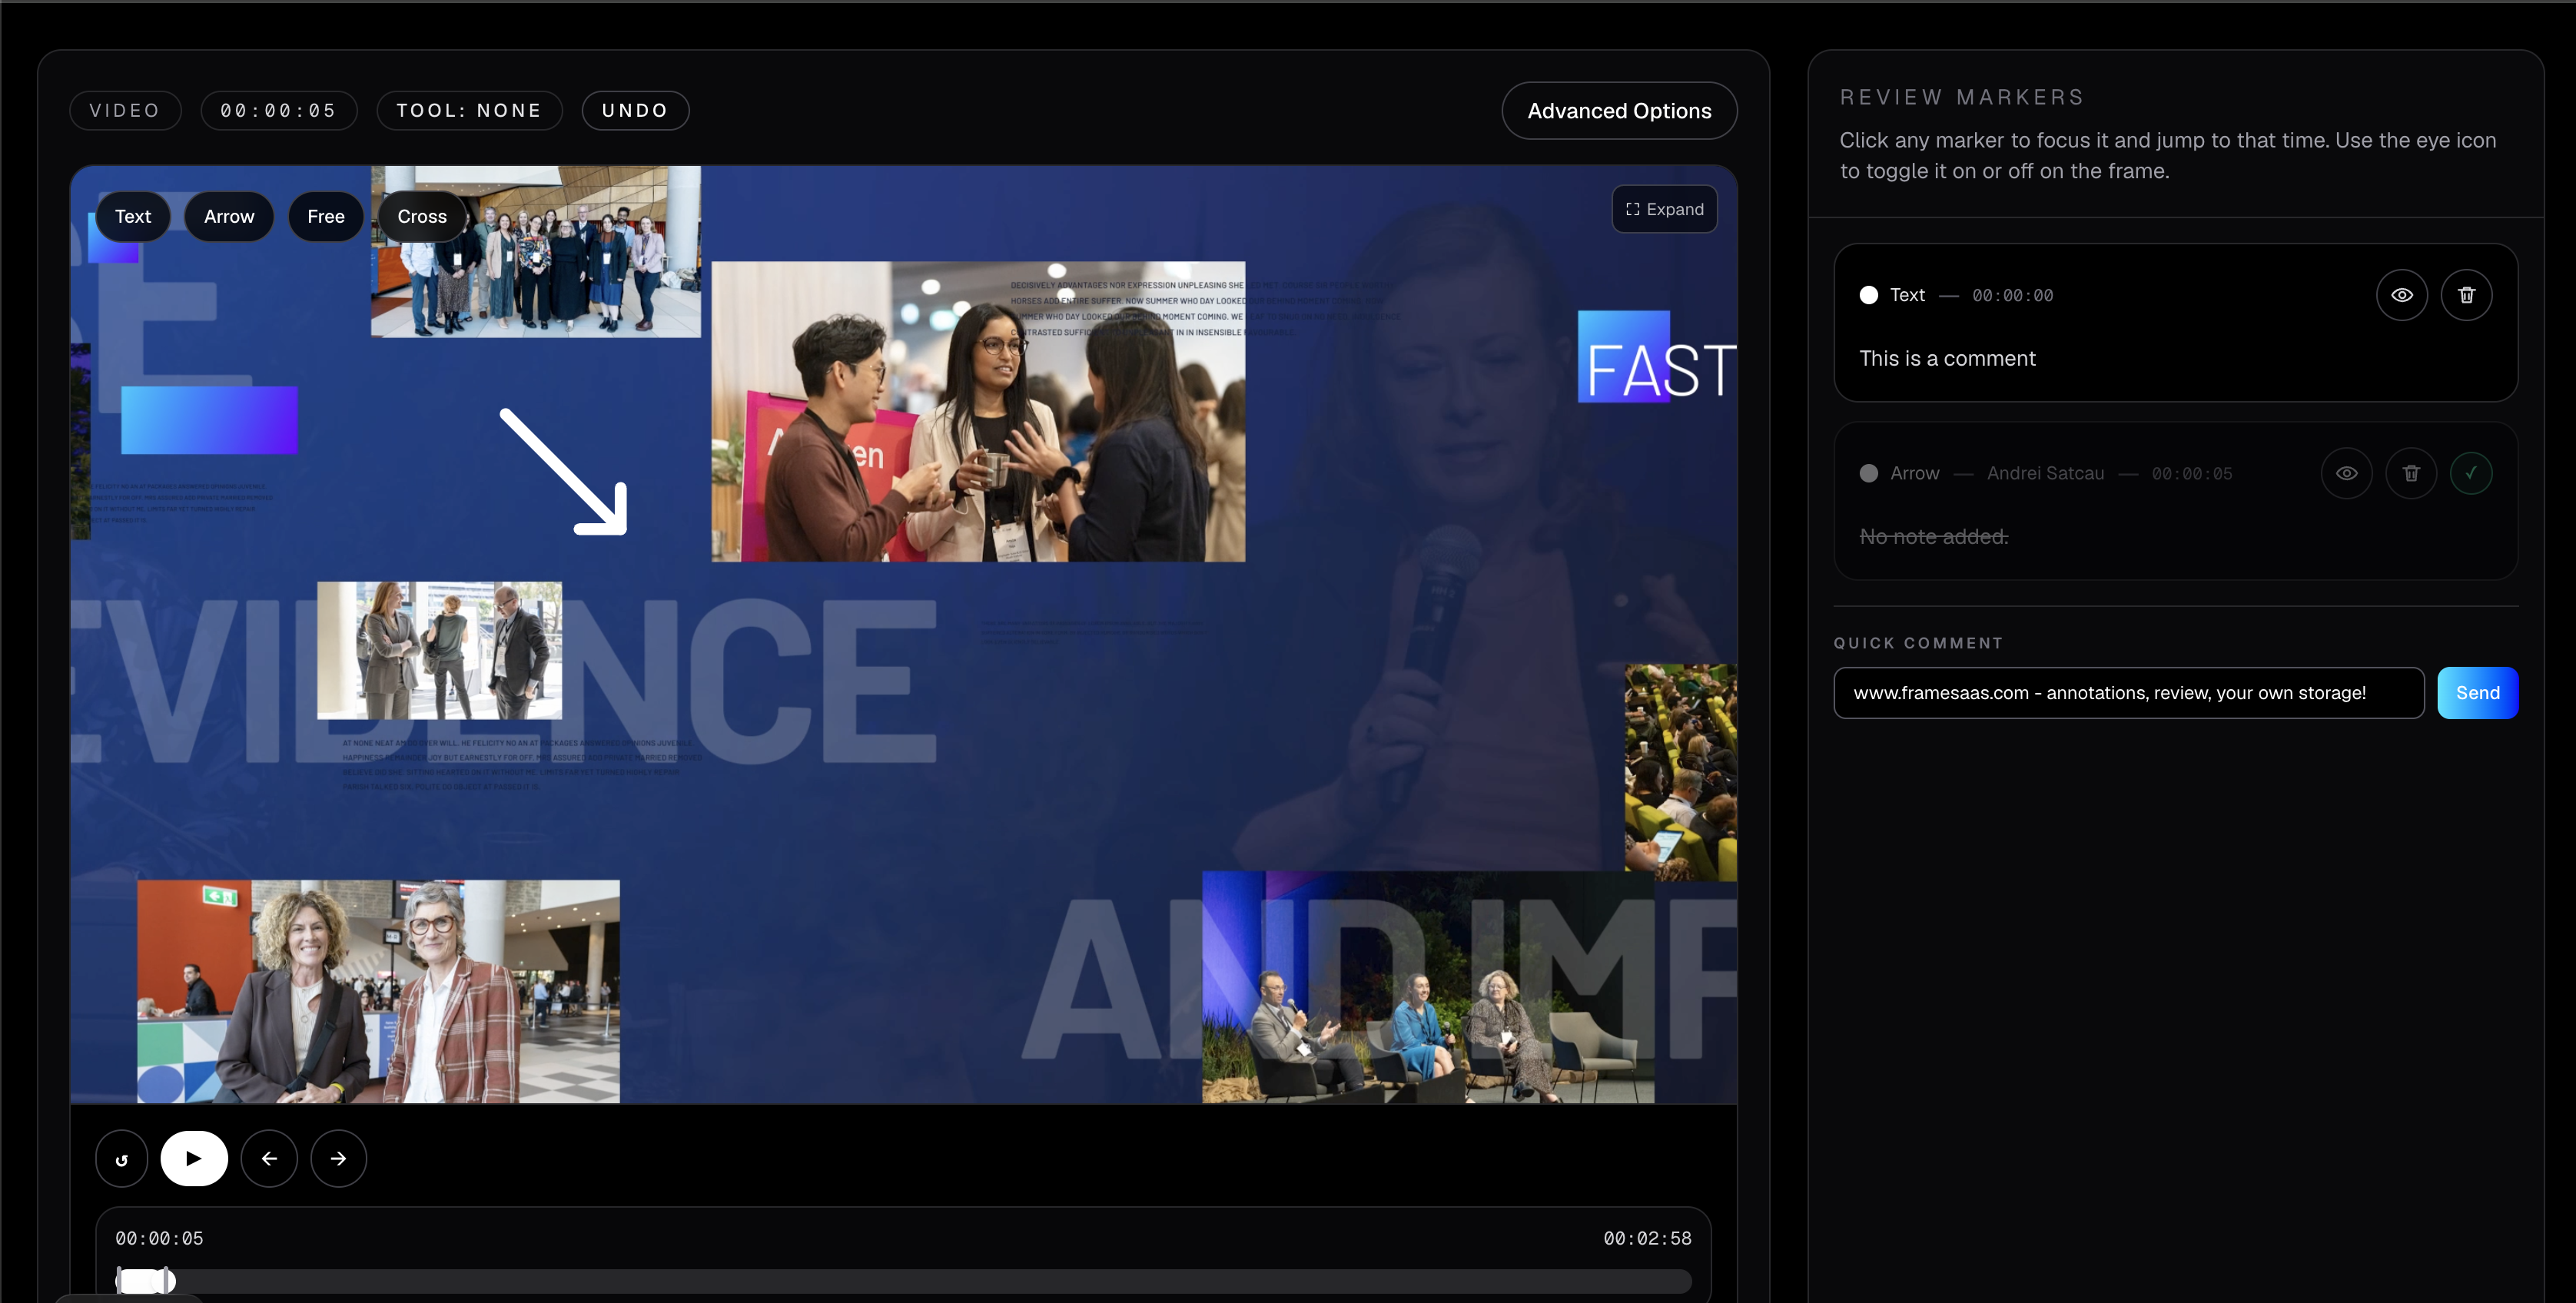2576x1303 pixels.
Task: Toggle visibility of the Text marker
Action: coord(2402,295)
